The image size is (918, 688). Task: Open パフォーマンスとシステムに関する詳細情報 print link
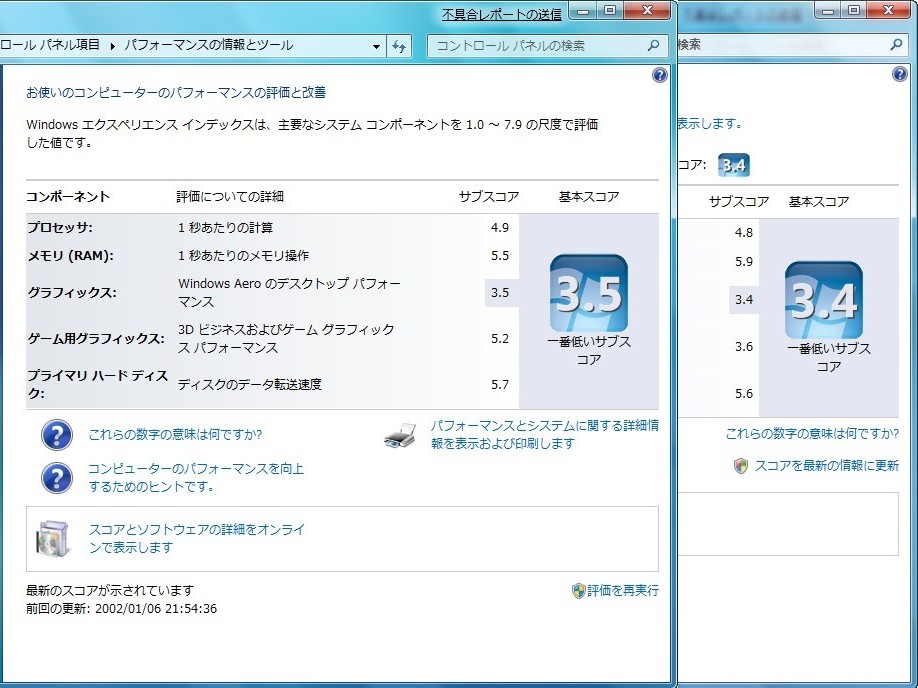544,434
